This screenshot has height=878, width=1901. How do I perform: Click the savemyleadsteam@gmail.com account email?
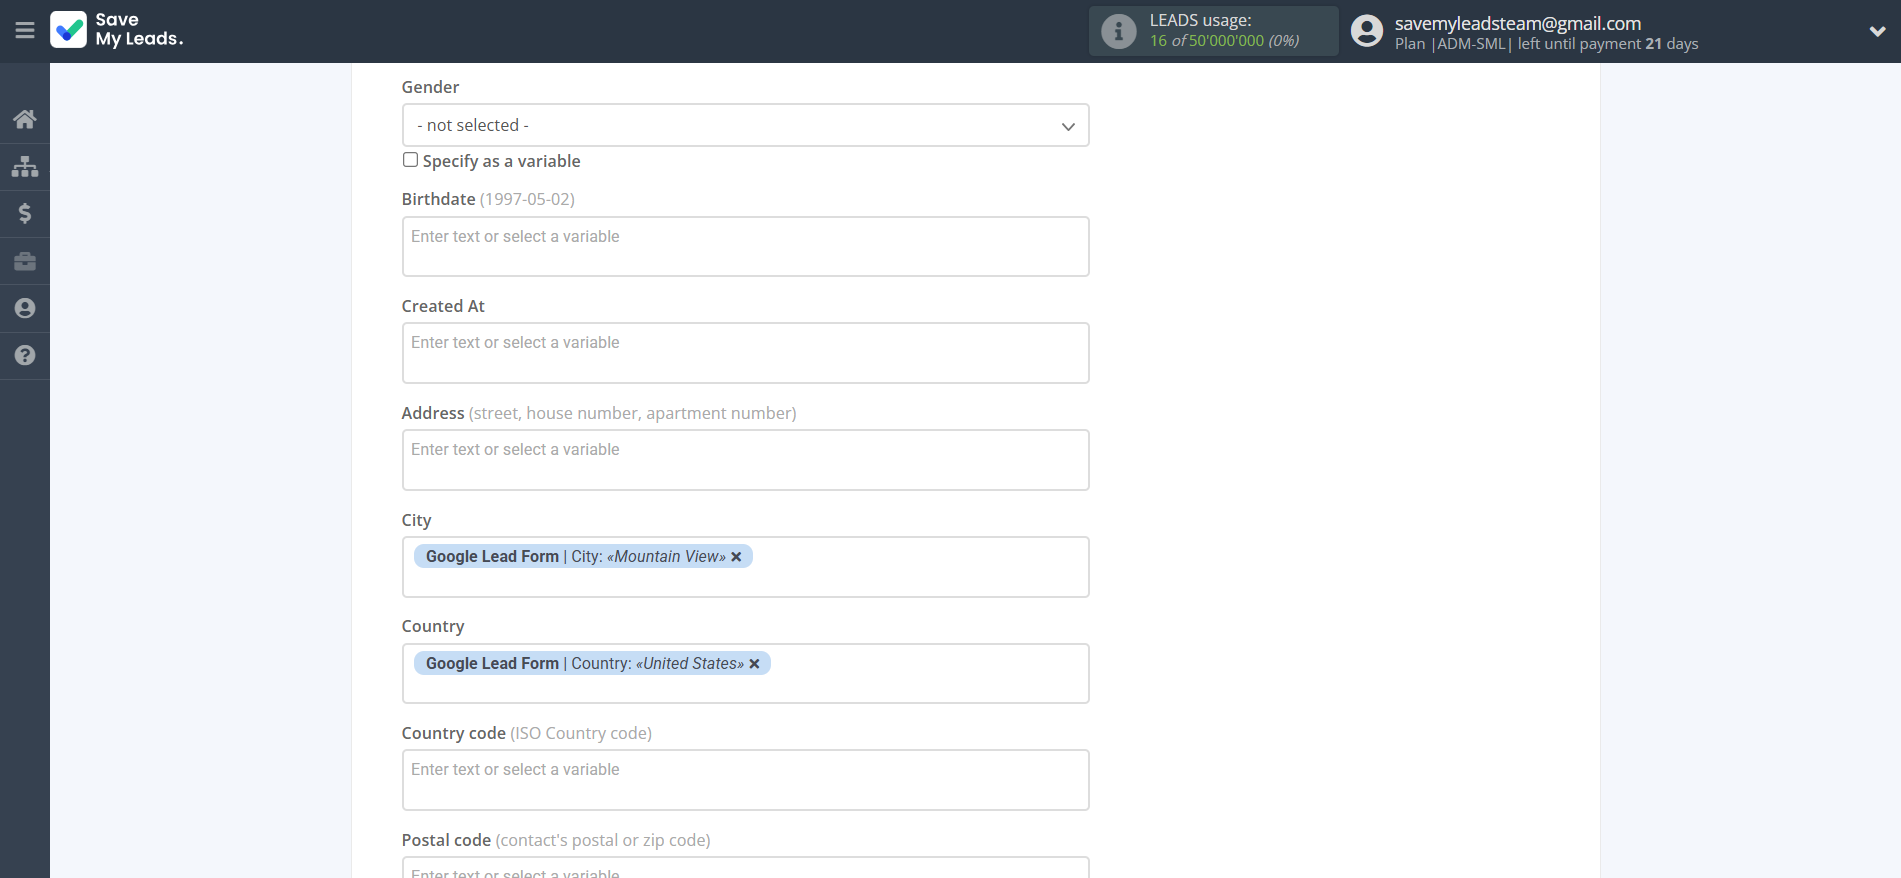(x=1517, y=23)
